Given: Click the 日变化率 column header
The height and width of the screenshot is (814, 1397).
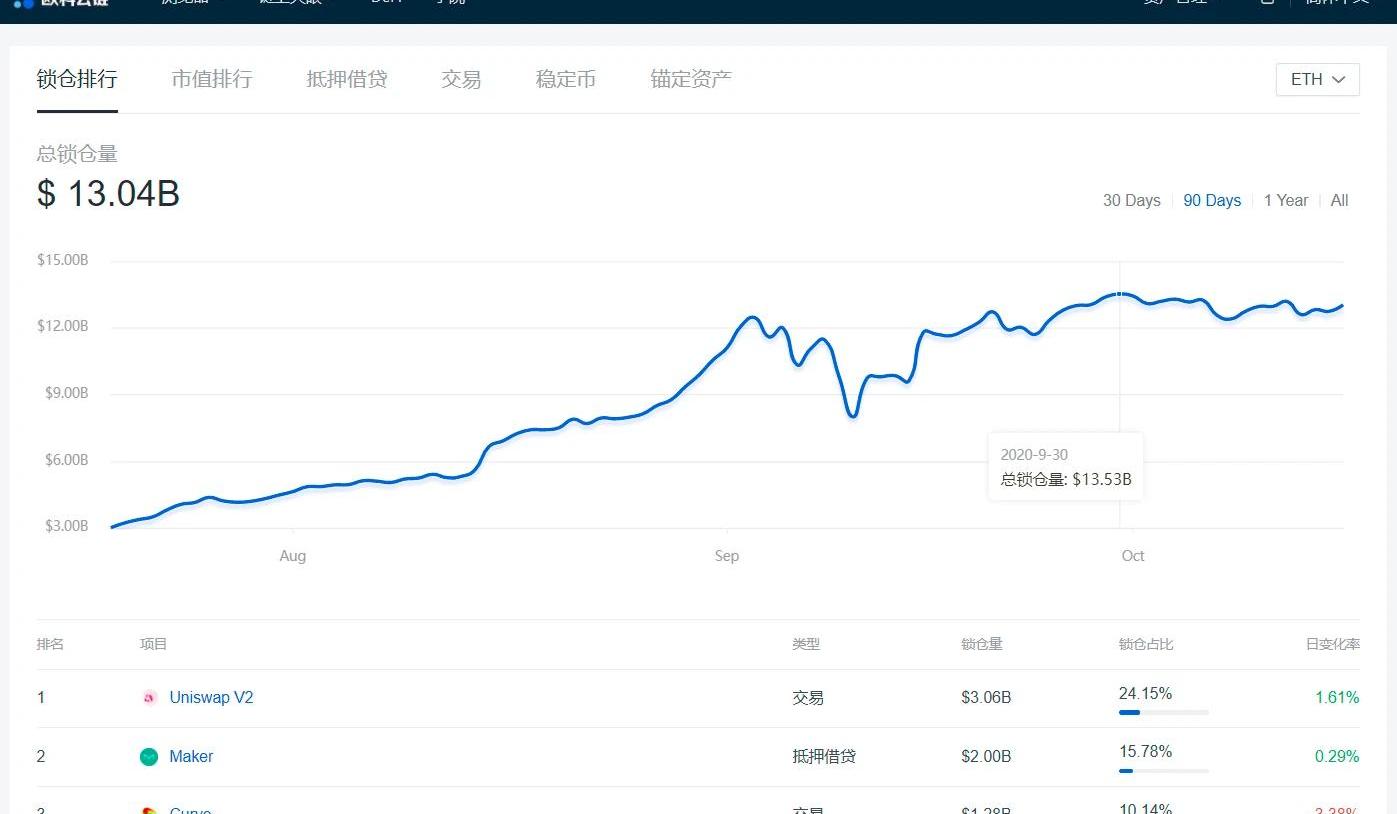Looking at the screenshot, I should pyautogui.click(x=1332, y=644).
